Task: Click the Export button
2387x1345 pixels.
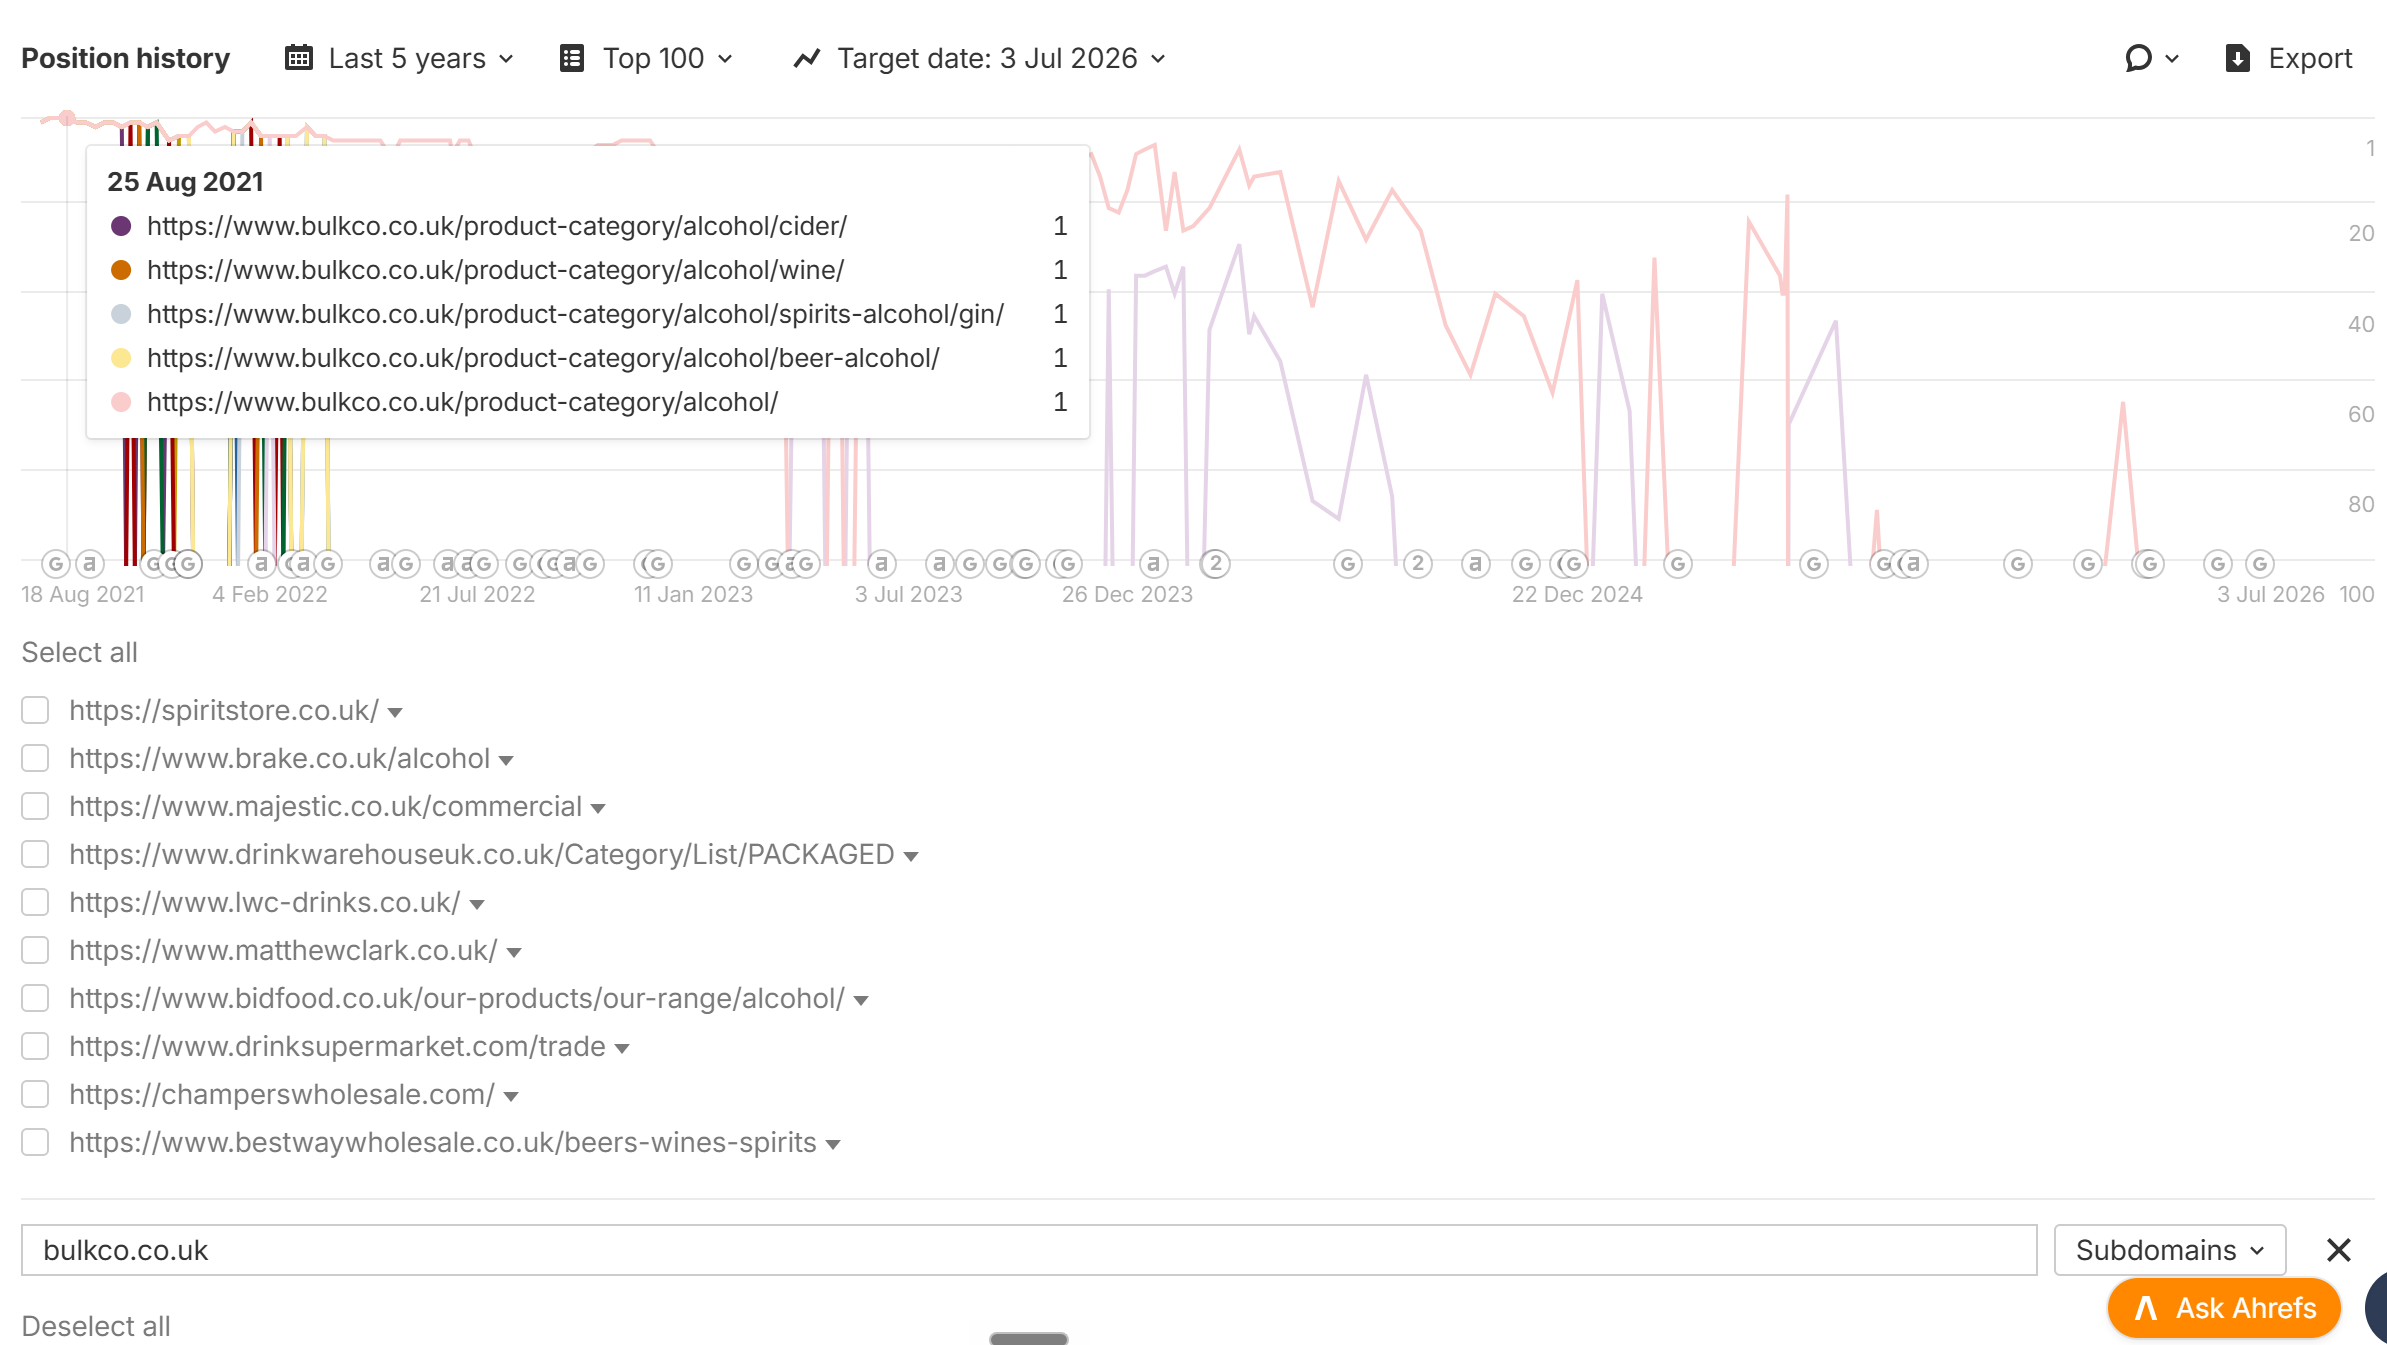Action: 2289,58
